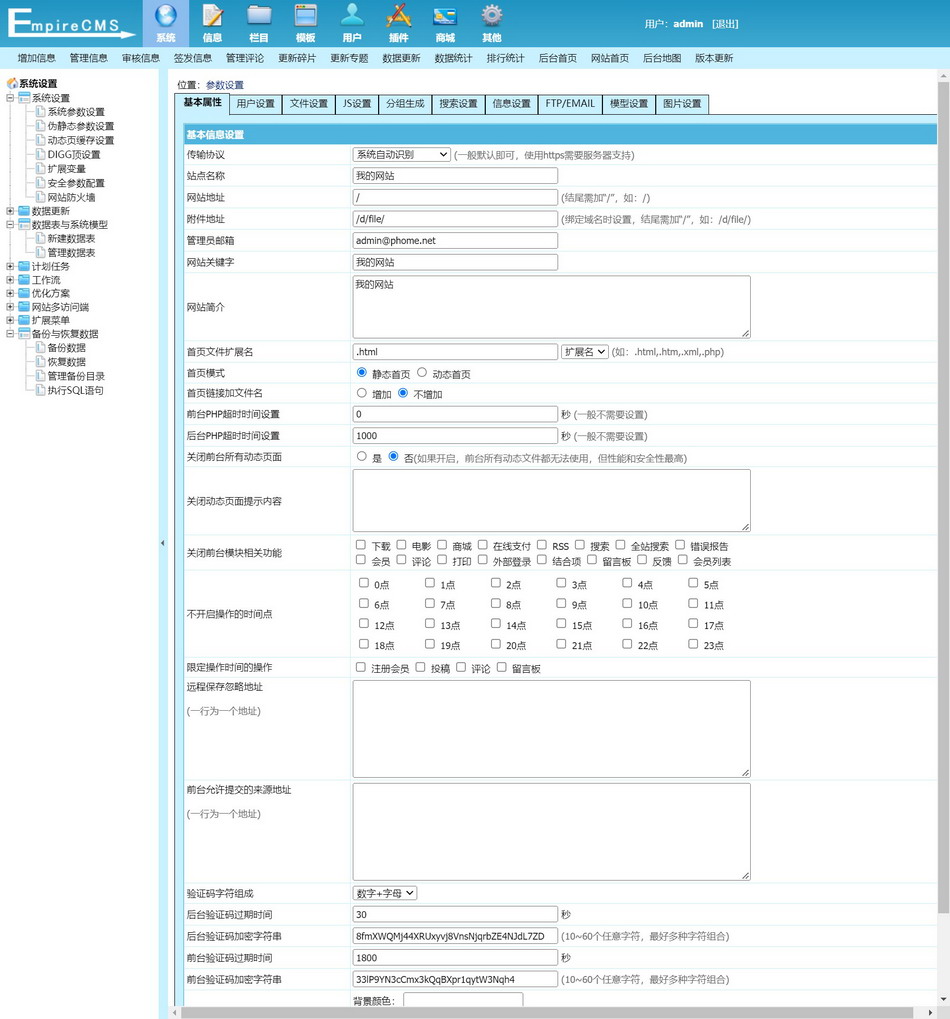Click the folder icon next to 数据更新
This screenshot has height=1019, width=950.
coord(24,211)
